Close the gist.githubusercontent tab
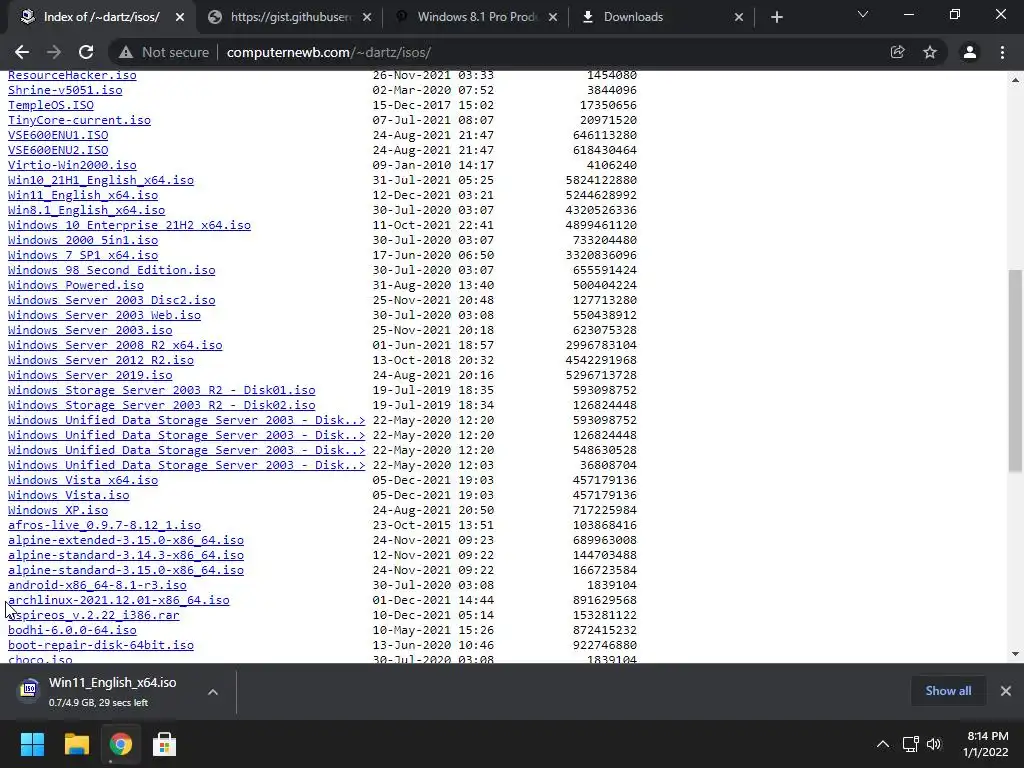Screen dimensions: 1024x768 point(367,17)
